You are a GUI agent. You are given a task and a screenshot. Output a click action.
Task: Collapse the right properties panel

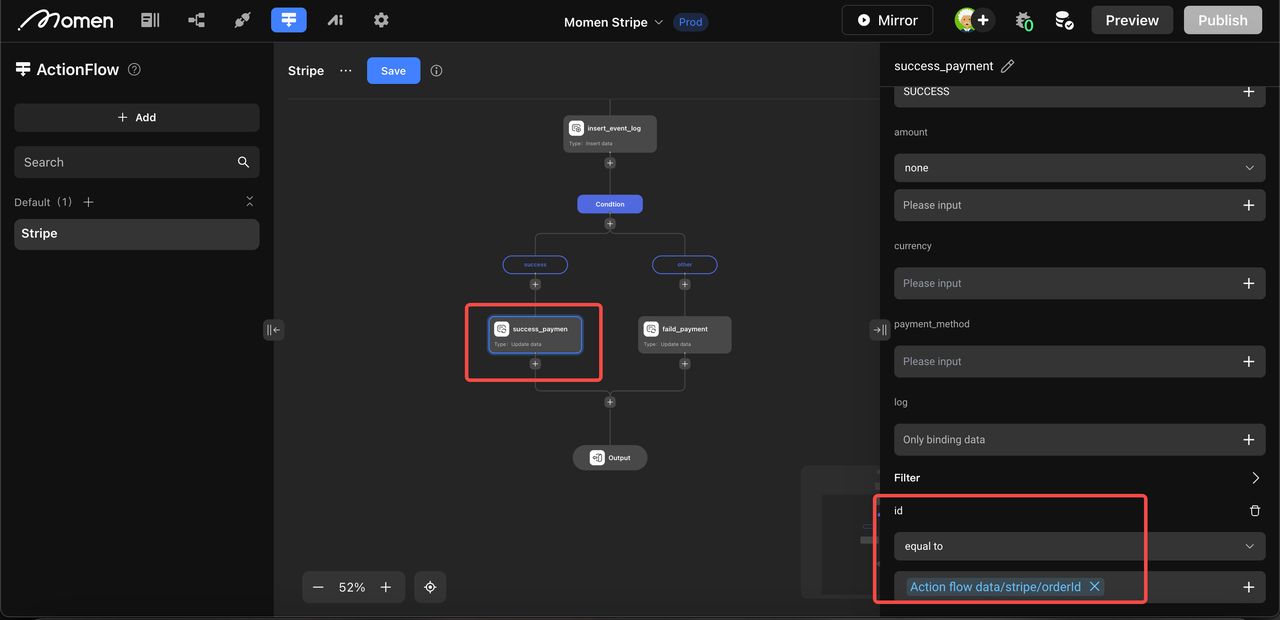[x=879, y=330]
